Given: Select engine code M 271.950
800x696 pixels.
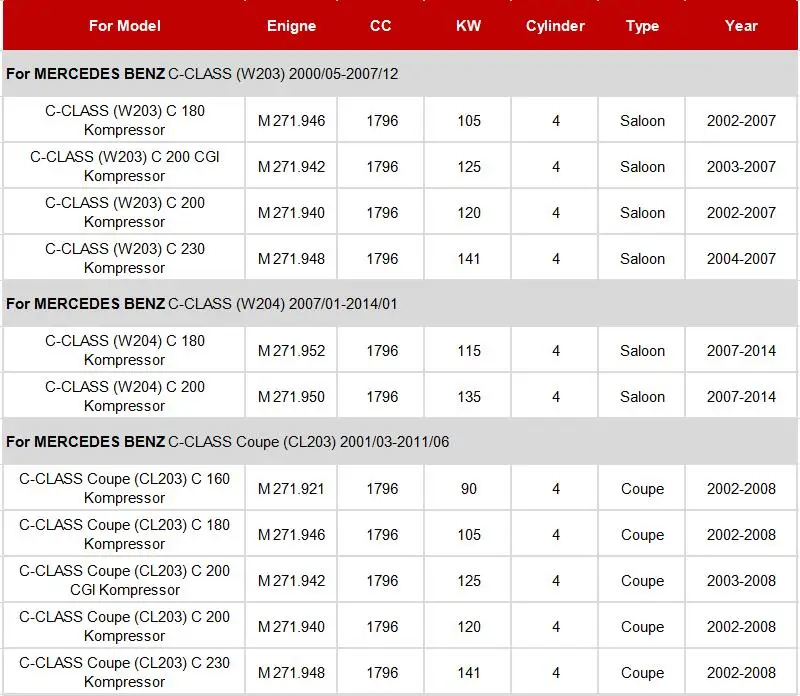Looking at the screenshot, I should pyautogui.click(x=291, y=396).
